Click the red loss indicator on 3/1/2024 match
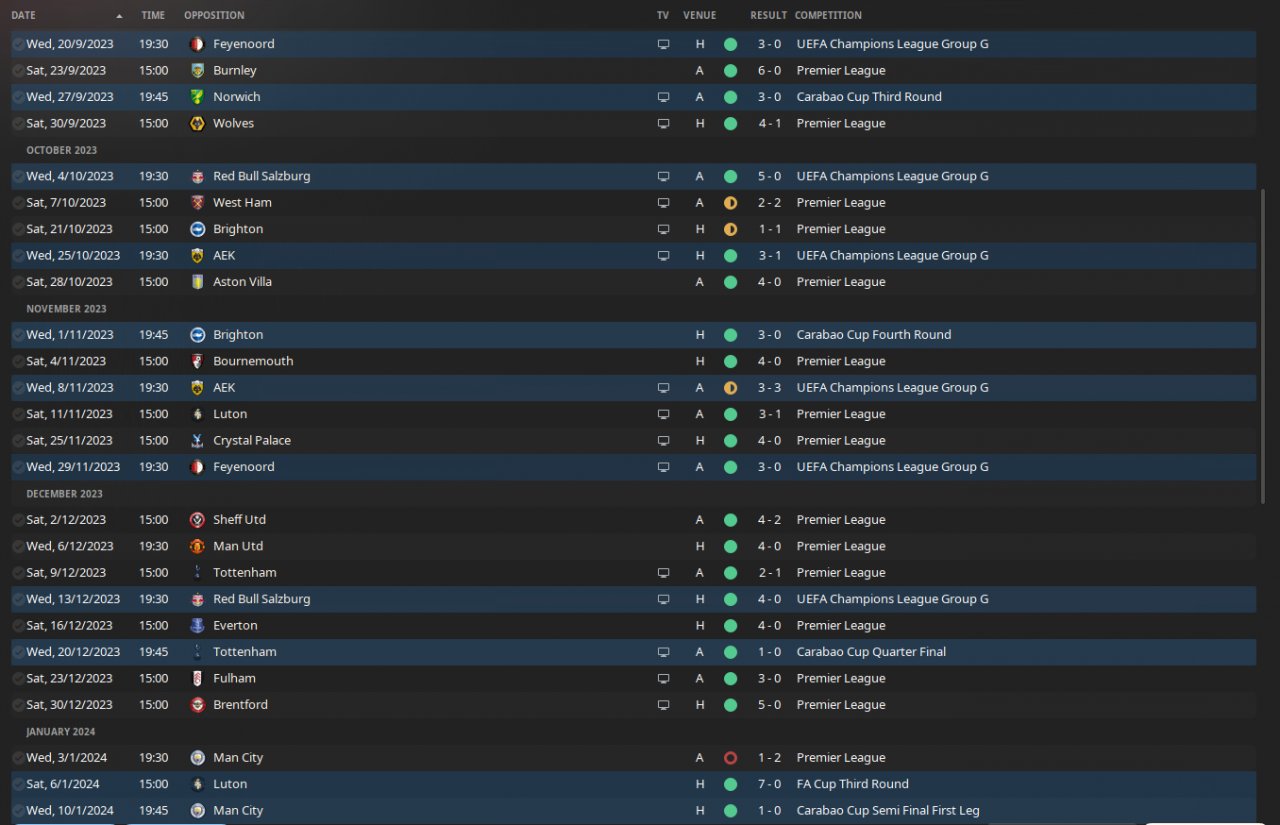Screen dimensions: 1280x825 pyautogui.click(x=730, y=758)
